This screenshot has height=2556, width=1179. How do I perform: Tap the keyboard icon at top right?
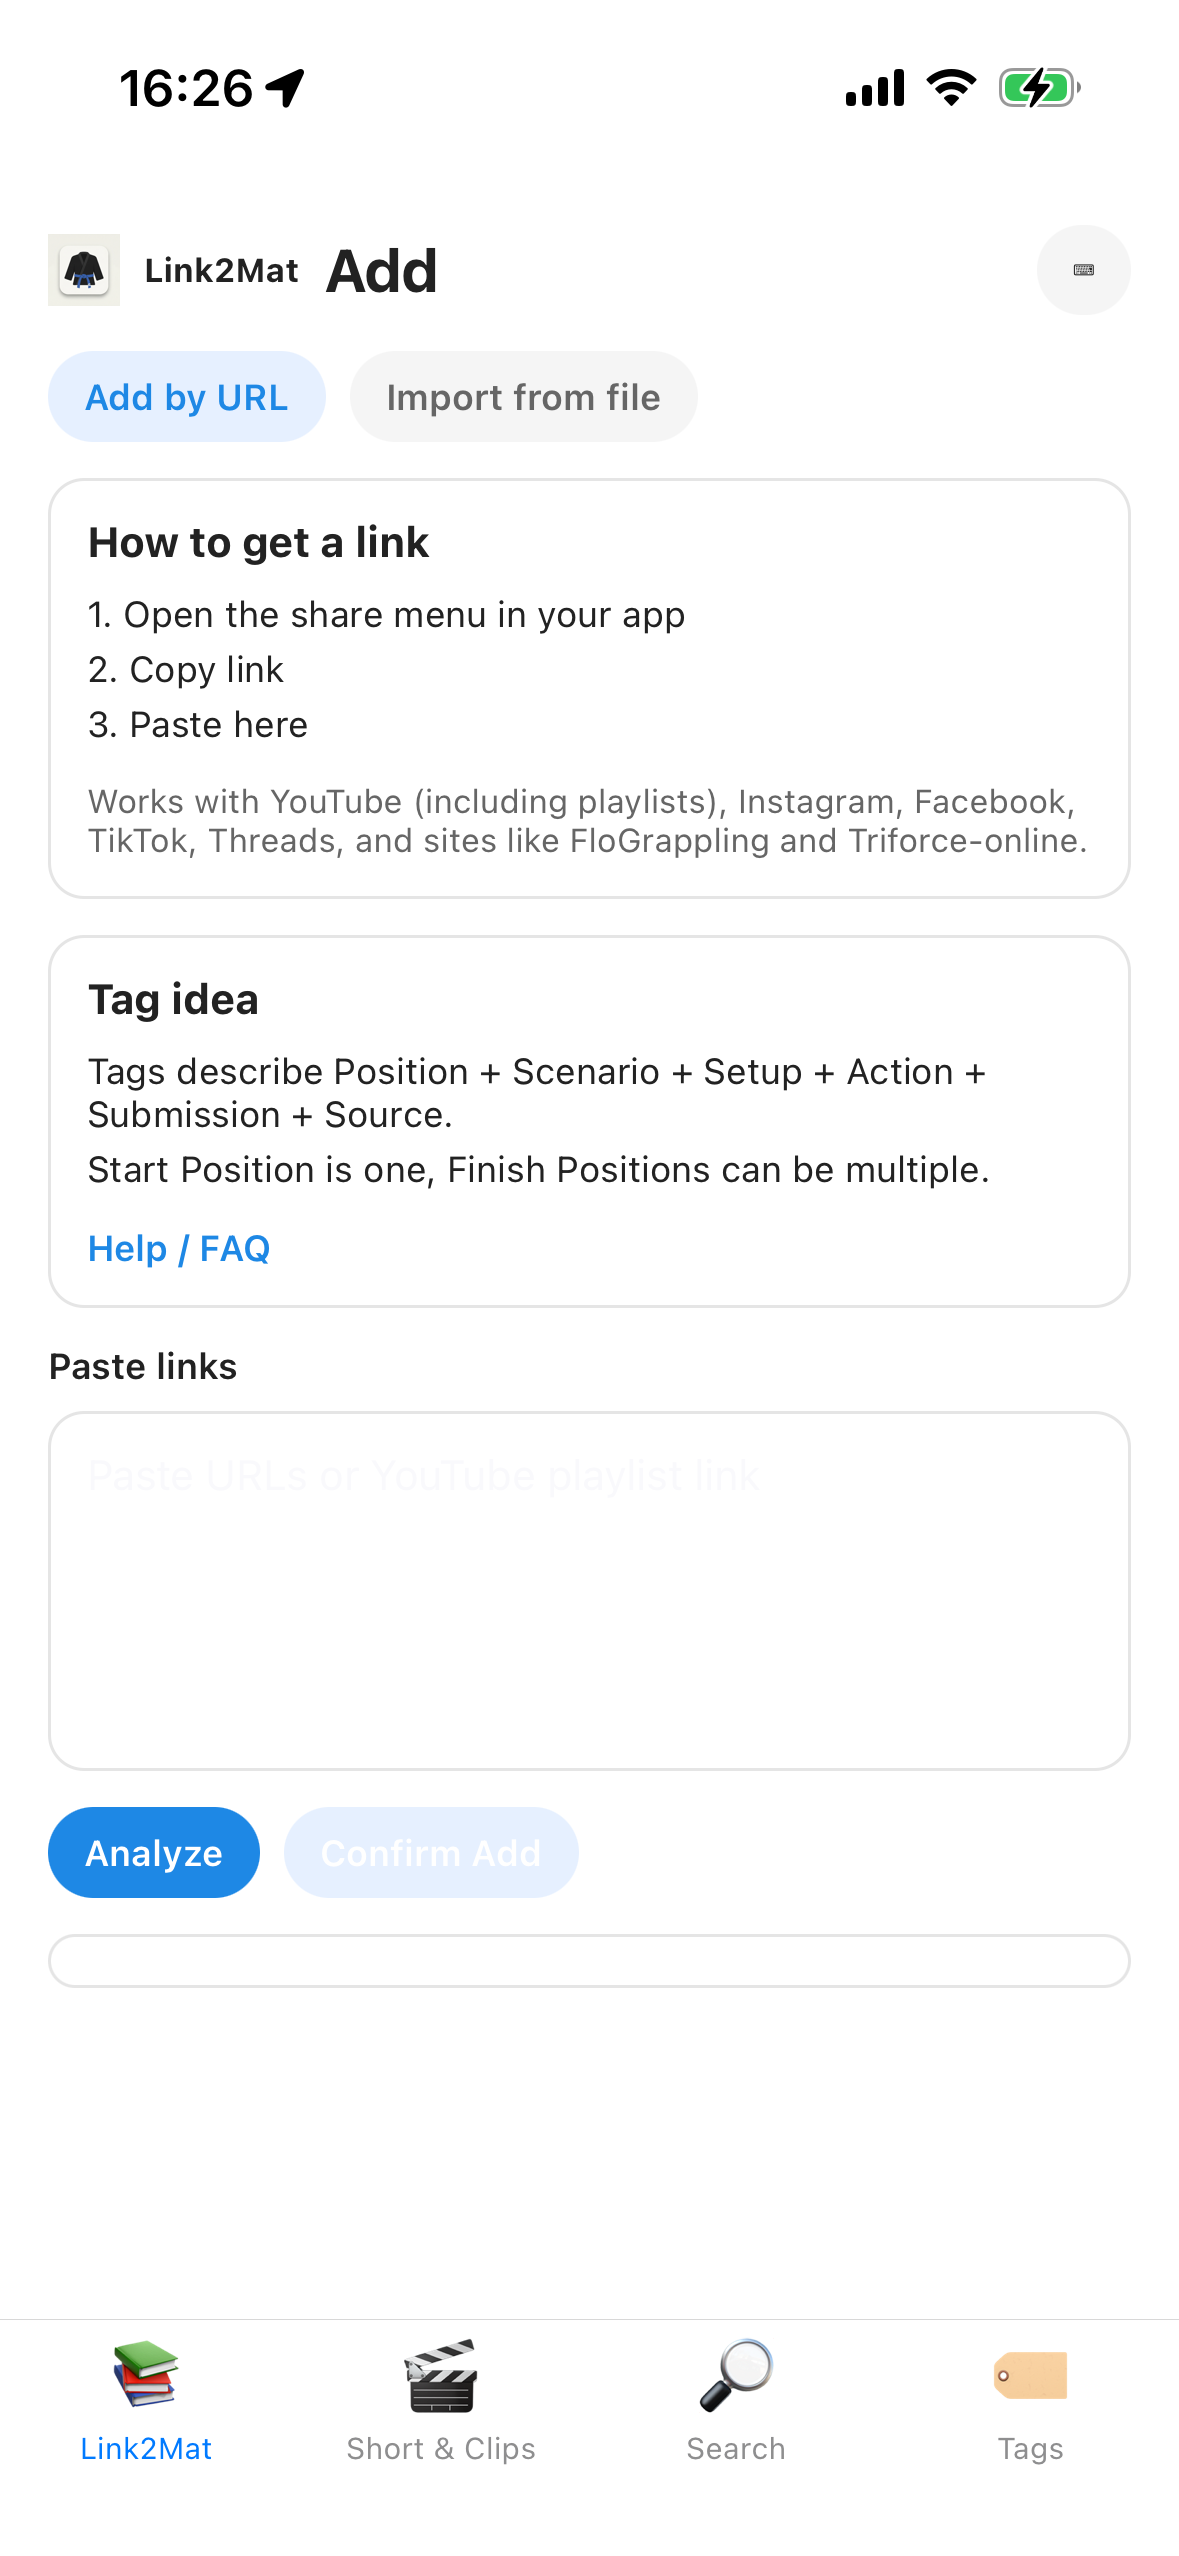[1083, 270]
